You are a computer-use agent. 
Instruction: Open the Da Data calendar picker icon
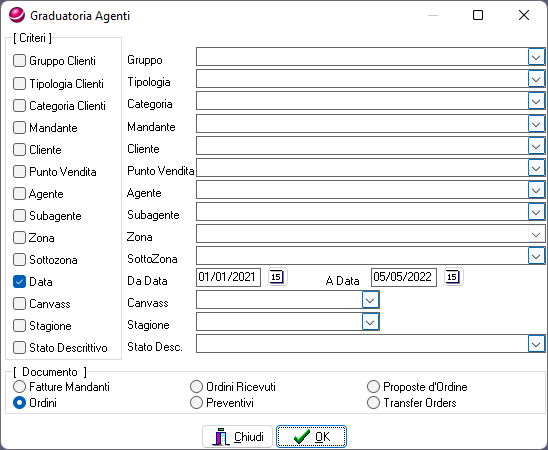tap(277, 277)
